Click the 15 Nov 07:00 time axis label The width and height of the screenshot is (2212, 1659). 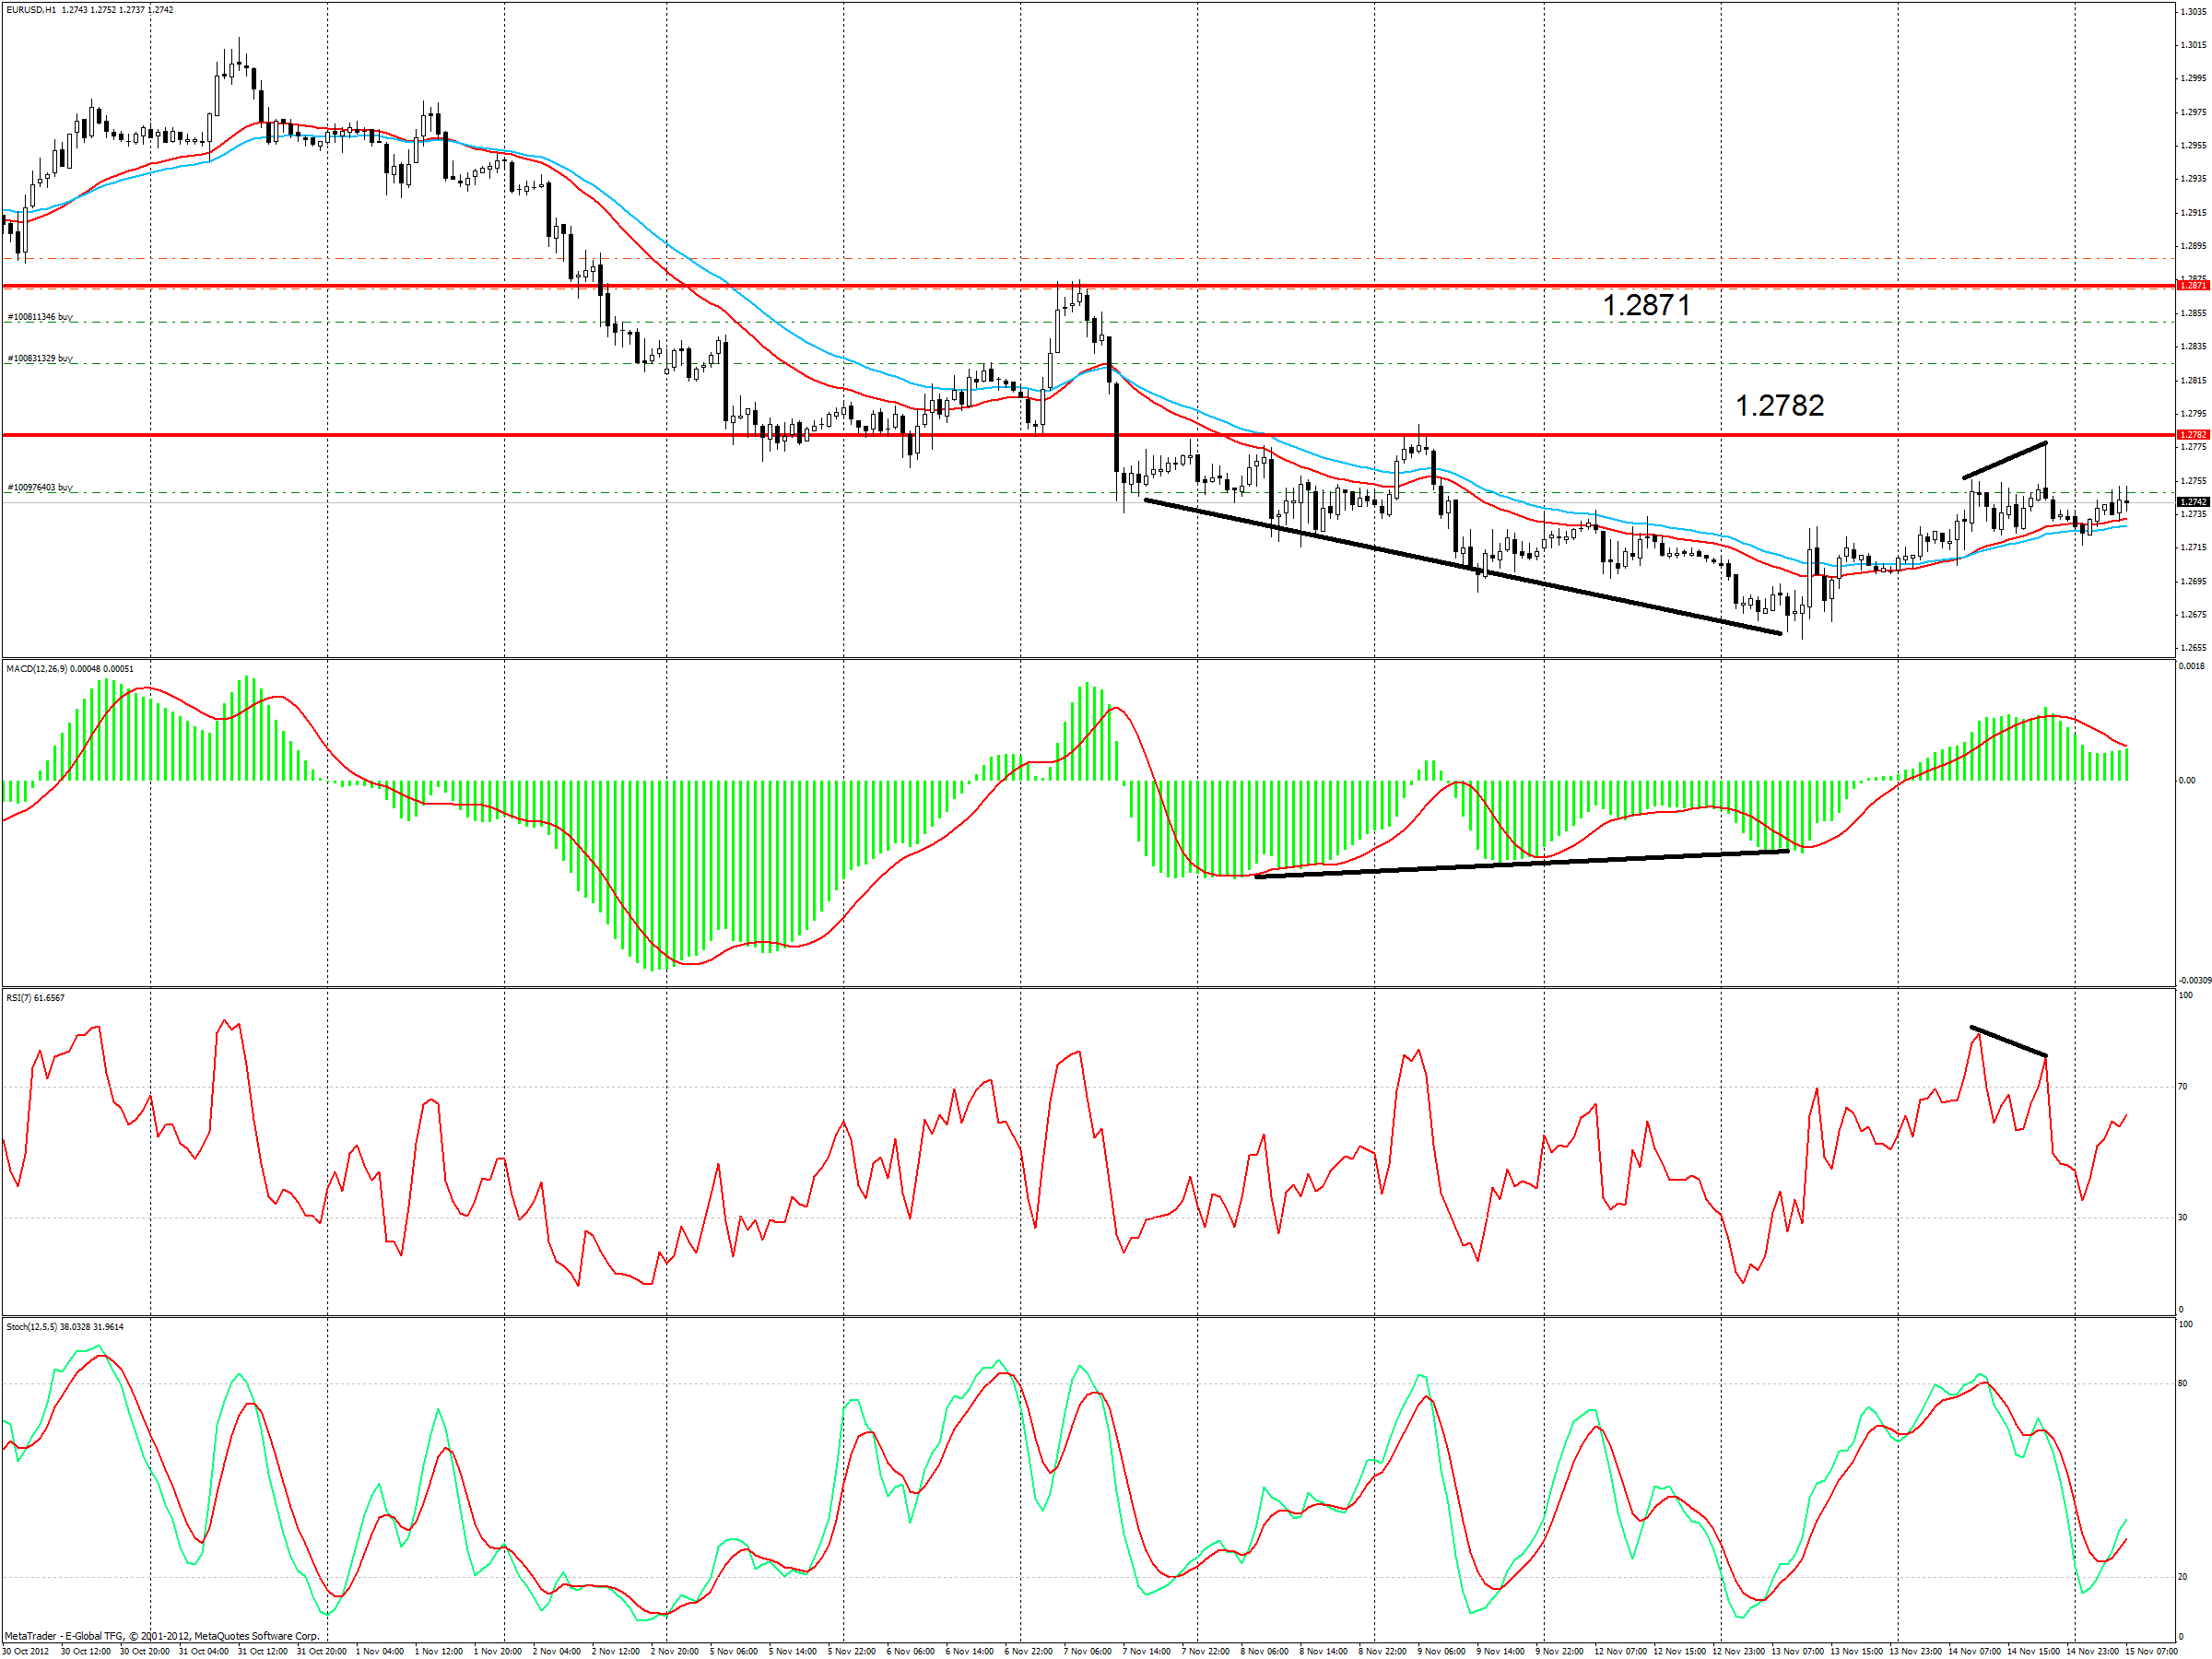coord(2150,1651)
